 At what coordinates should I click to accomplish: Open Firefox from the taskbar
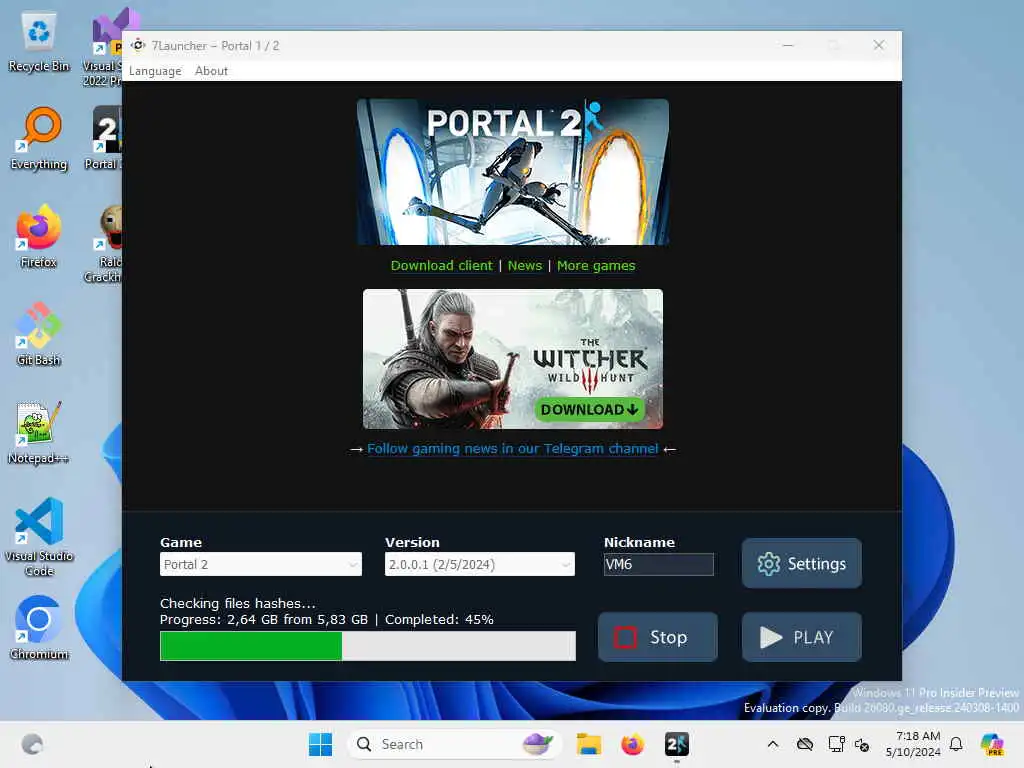[x=632, y=744]
